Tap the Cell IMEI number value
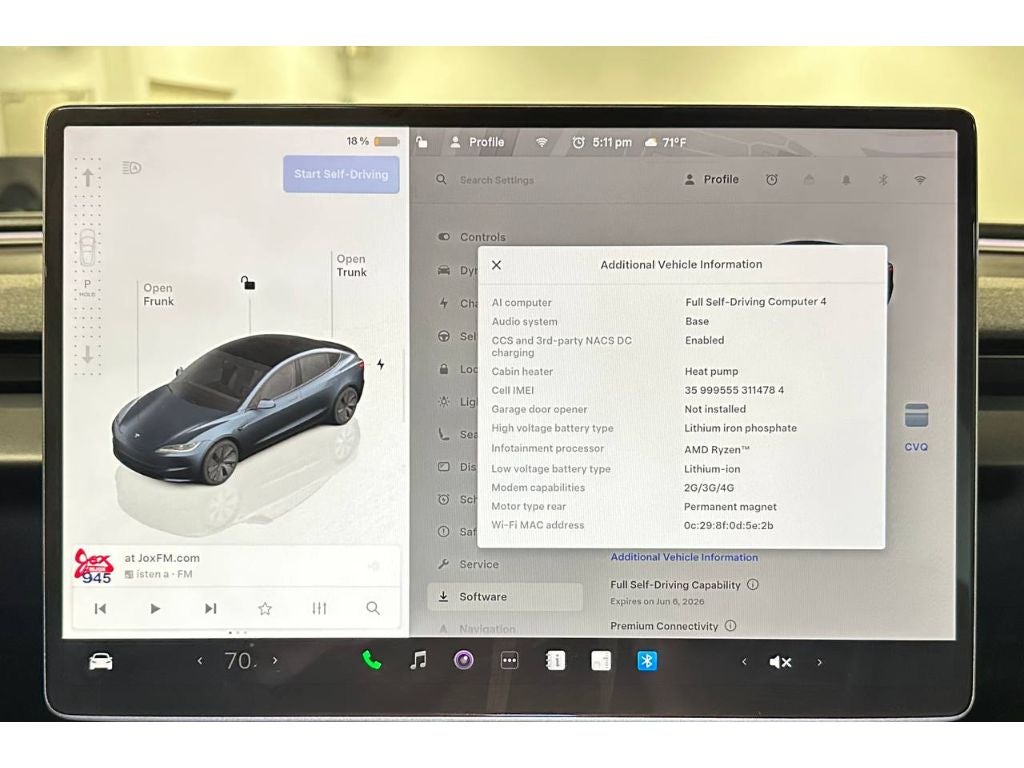 pyautogui.click(x=734, y=390)
